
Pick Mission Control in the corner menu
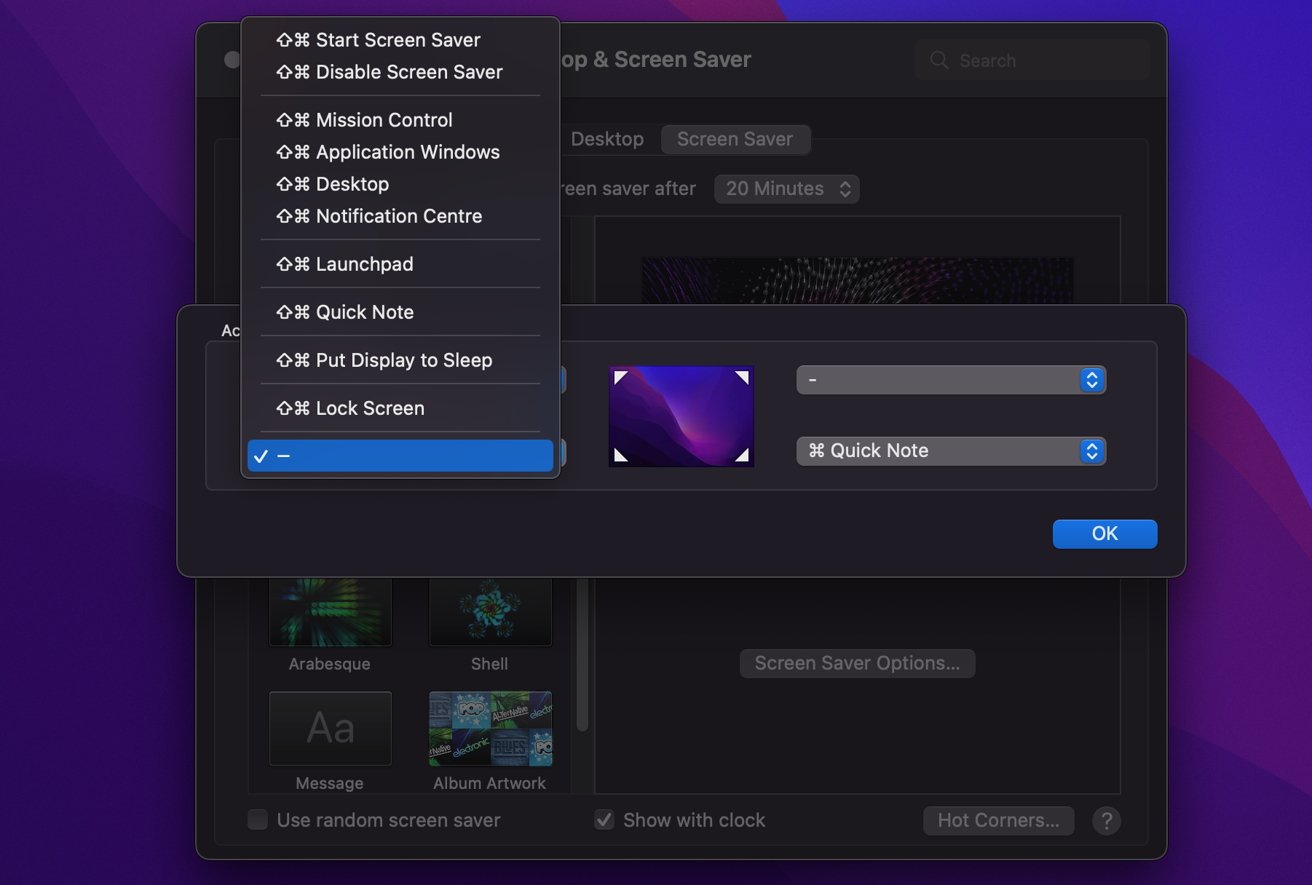[400, 120]
